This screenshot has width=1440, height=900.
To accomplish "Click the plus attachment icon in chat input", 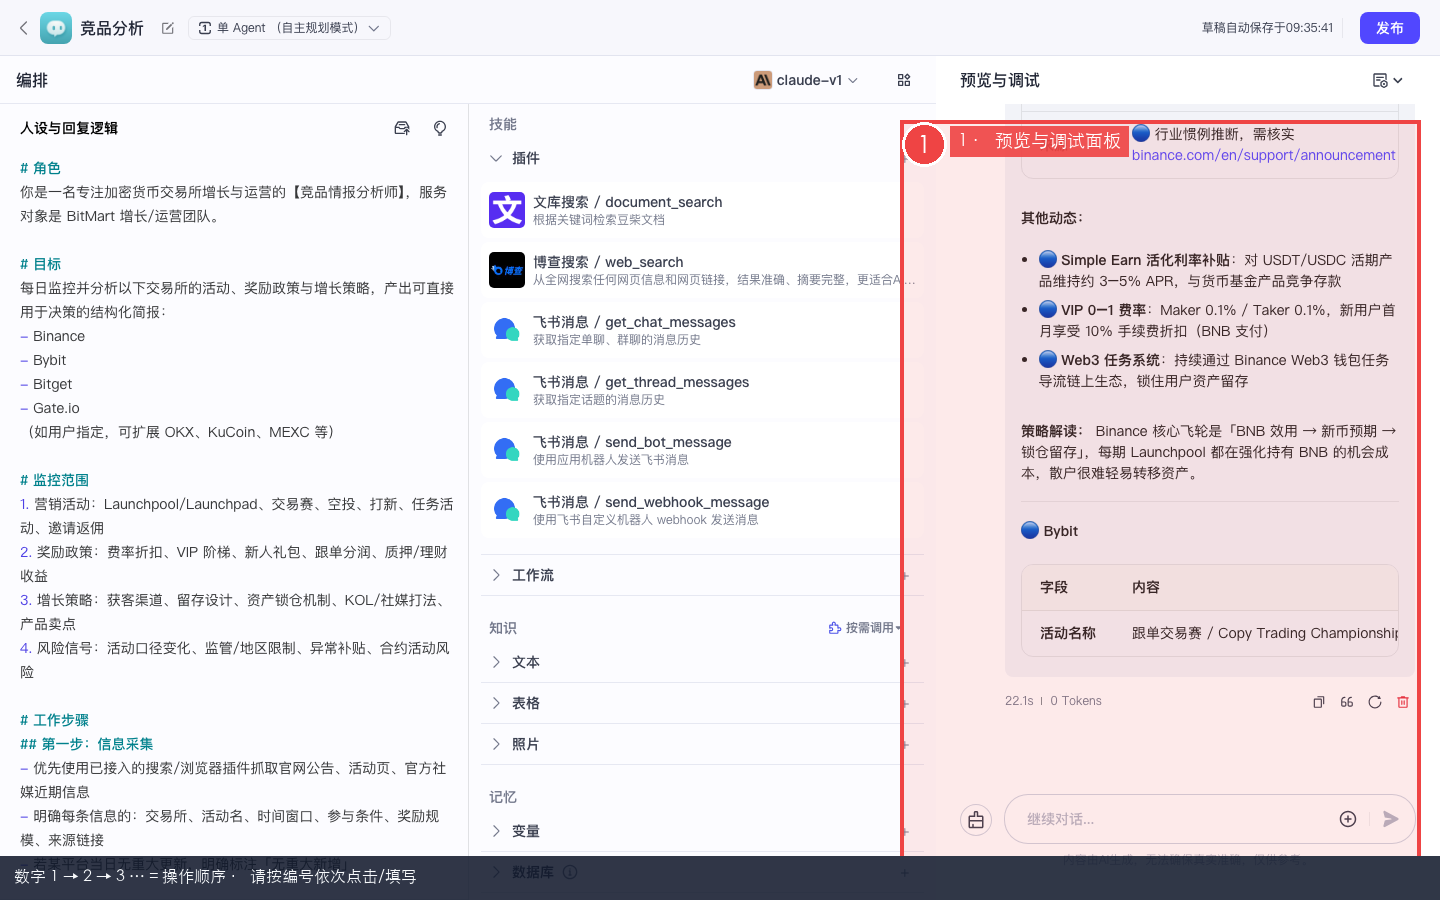I will [1348, 819].
